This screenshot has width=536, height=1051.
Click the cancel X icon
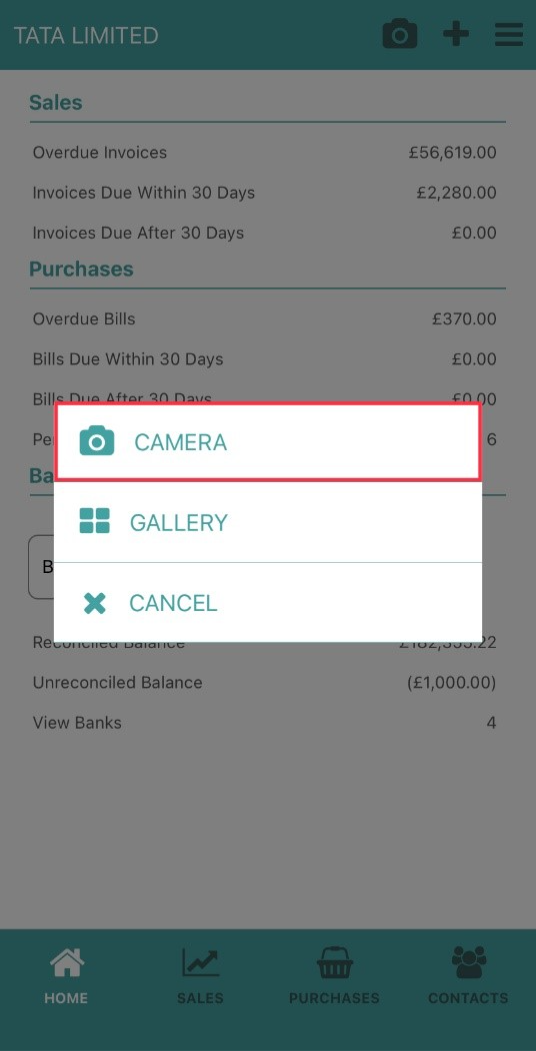(x=94, y=603)
